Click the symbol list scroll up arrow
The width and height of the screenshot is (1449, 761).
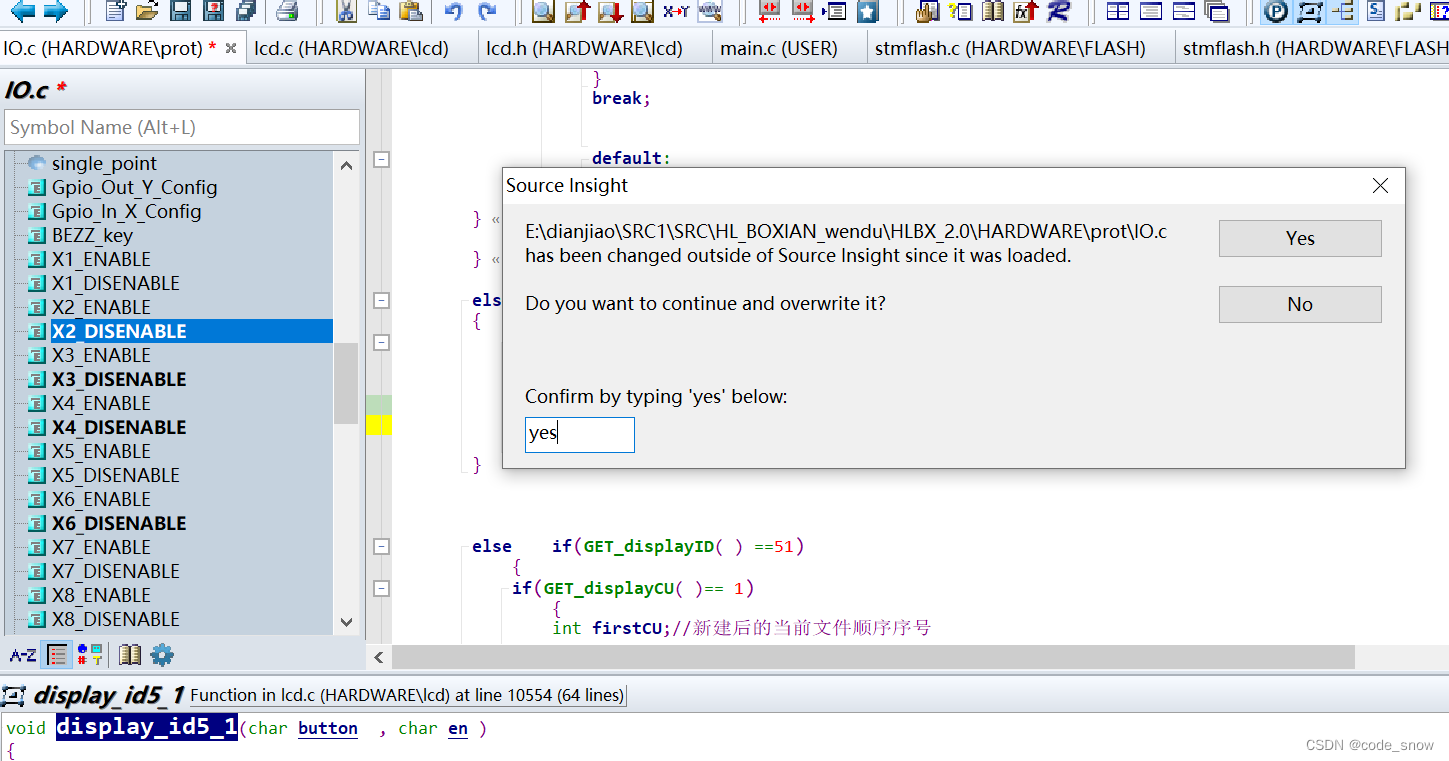[346, 165]
